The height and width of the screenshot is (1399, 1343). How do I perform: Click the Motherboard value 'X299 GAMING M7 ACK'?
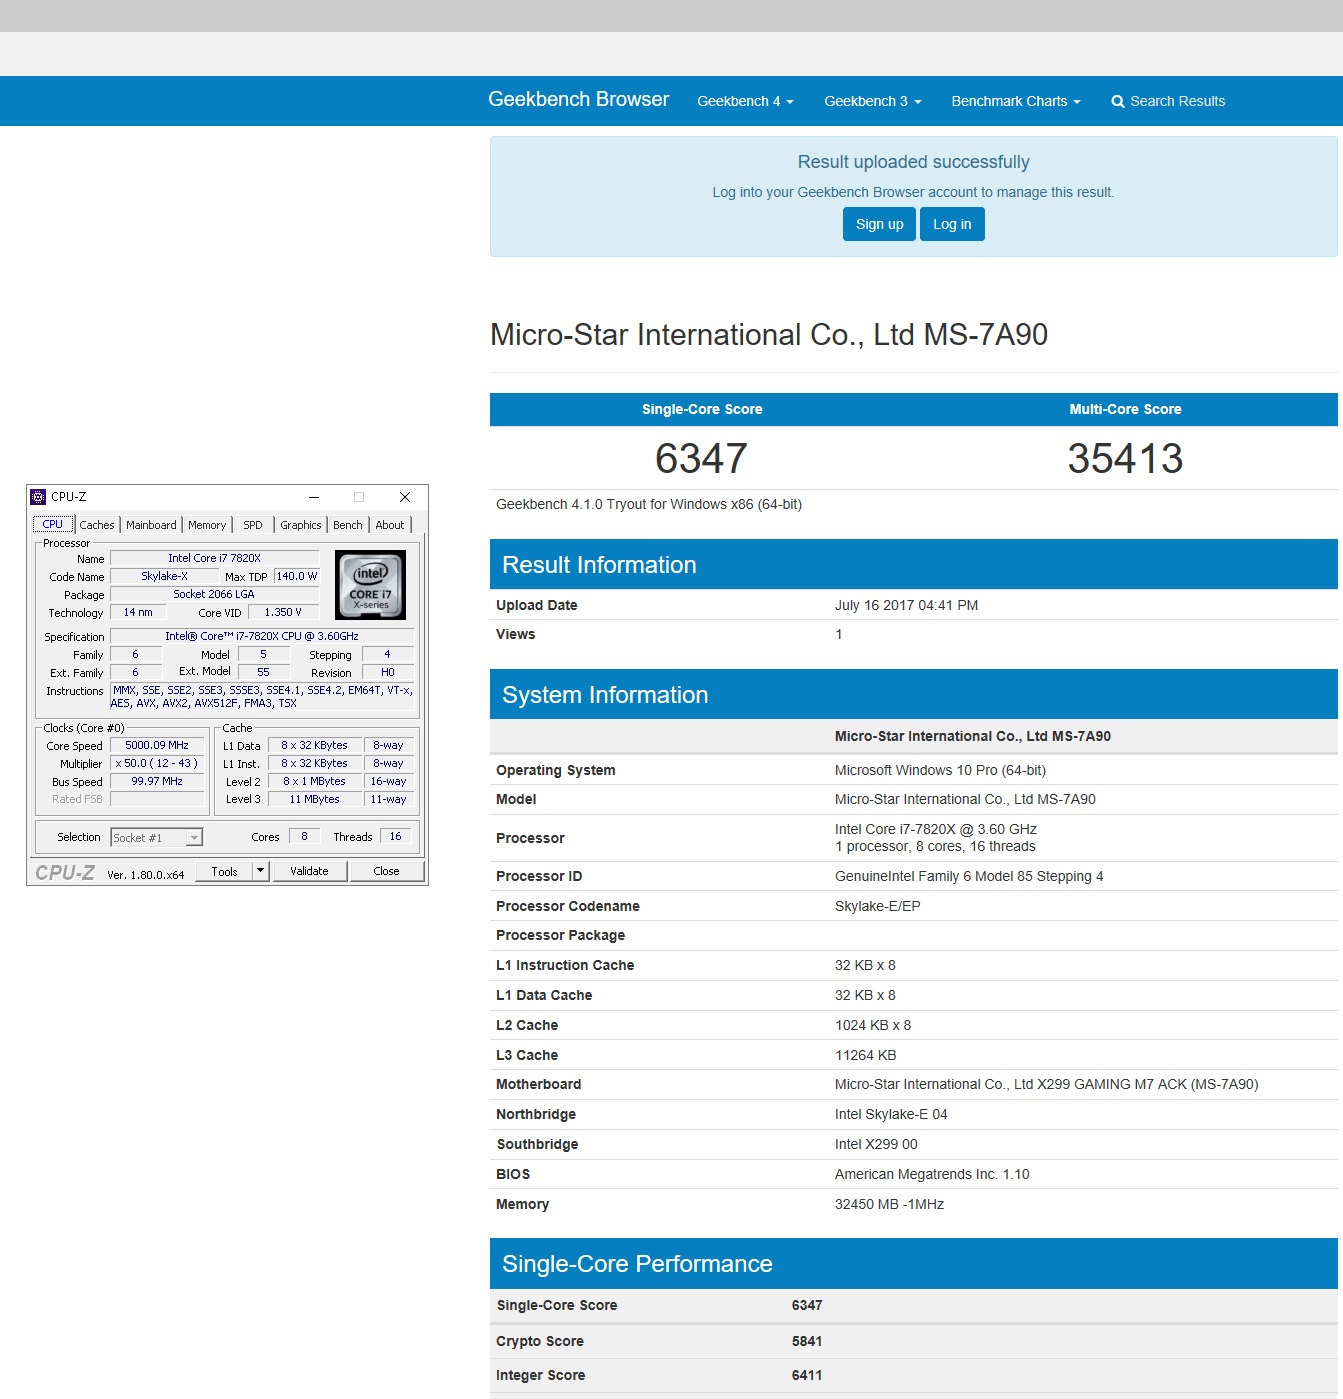[x=1047, y=1084]
